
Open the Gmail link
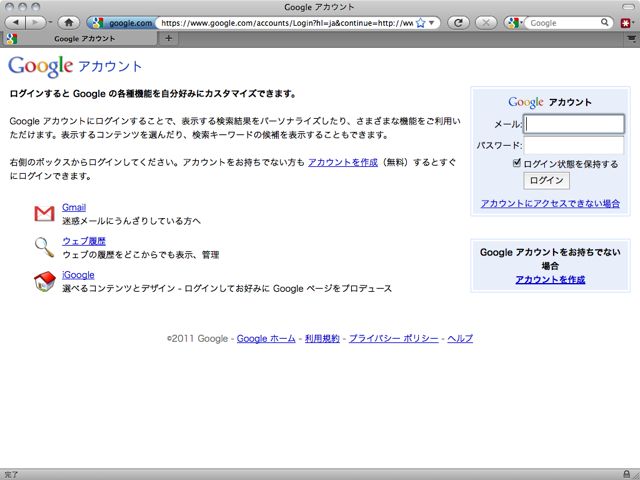(x=74, y=207)
